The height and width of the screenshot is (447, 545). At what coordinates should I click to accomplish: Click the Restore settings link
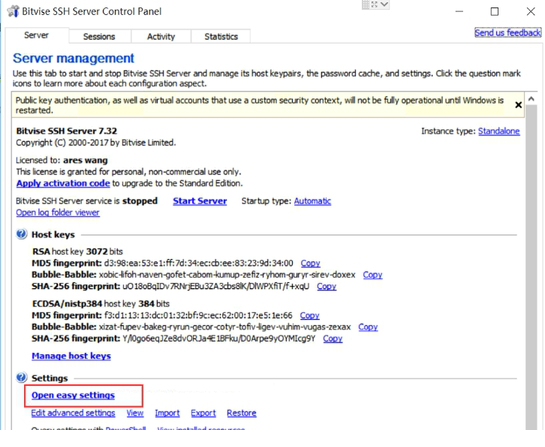tap(242, 413)
